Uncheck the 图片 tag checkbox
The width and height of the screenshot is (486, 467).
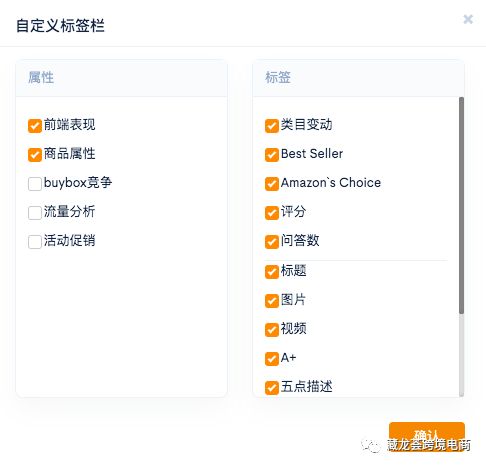pyautogui.click(x=272, y=301)
